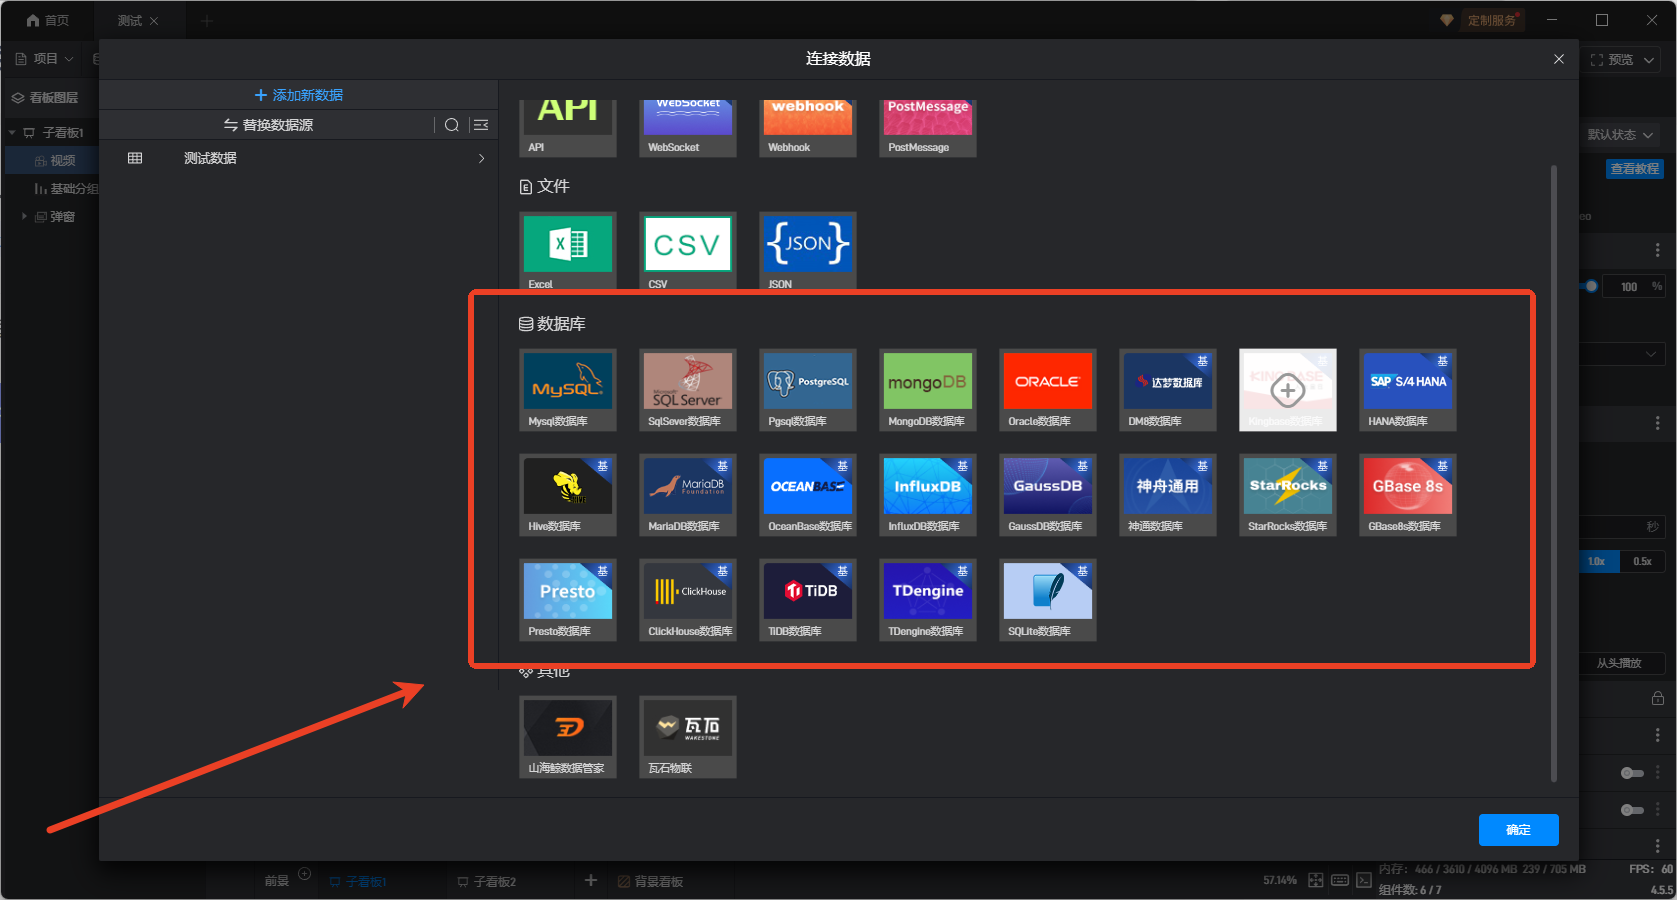
Task: Choose the Webhook data source tile
Action: (808, 128)
